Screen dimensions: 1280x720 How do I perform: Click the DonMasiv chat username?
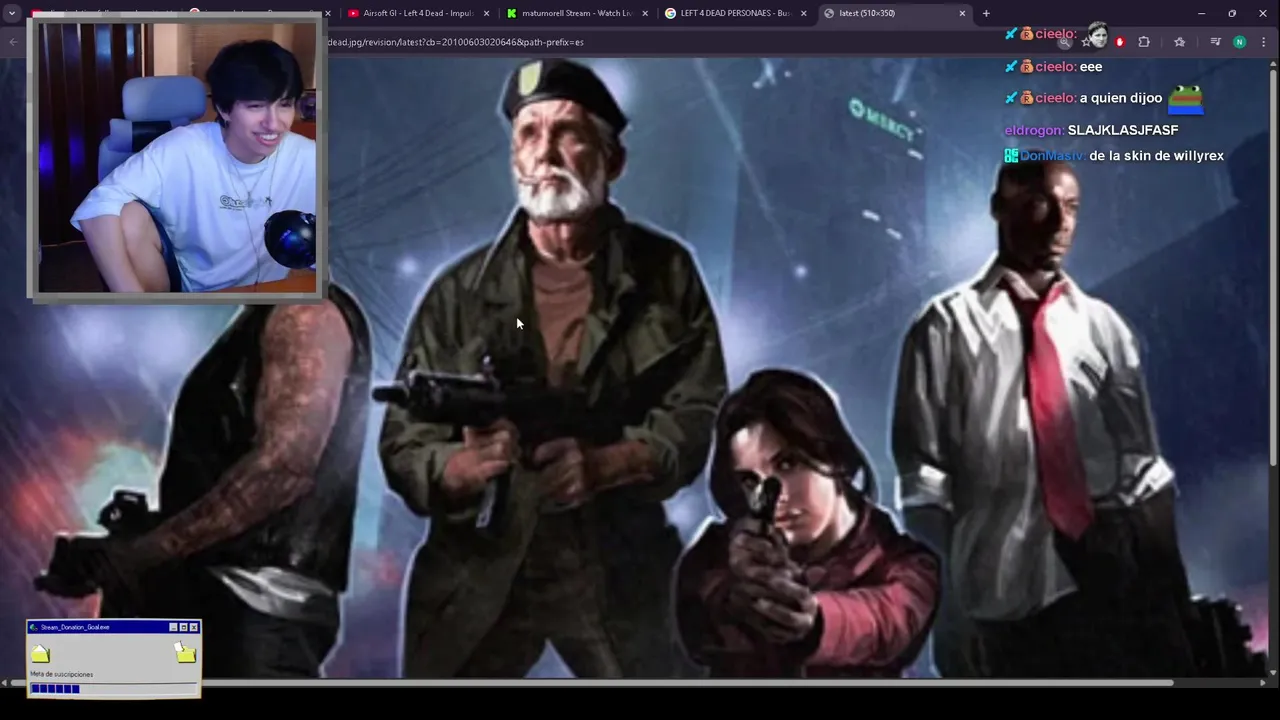[1052, 155]
